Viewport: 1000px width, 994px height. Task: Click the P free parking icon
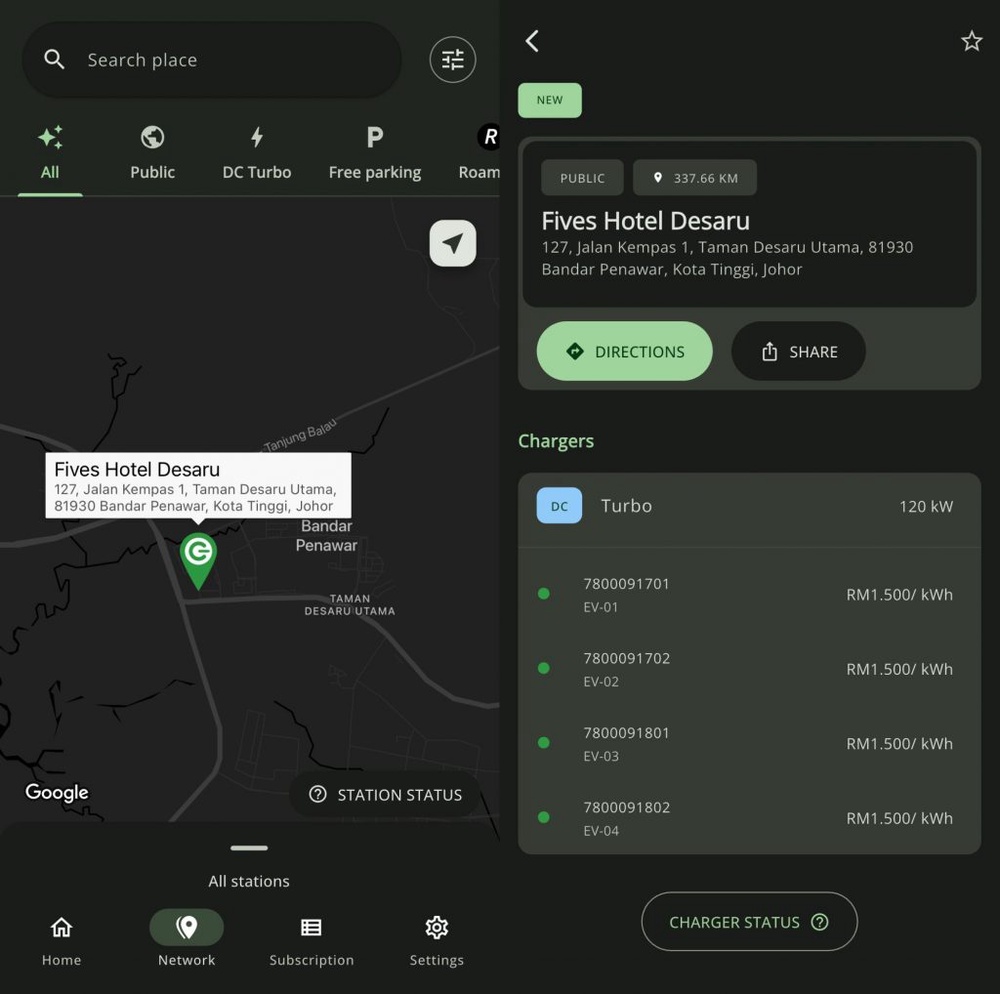(375, 136)
